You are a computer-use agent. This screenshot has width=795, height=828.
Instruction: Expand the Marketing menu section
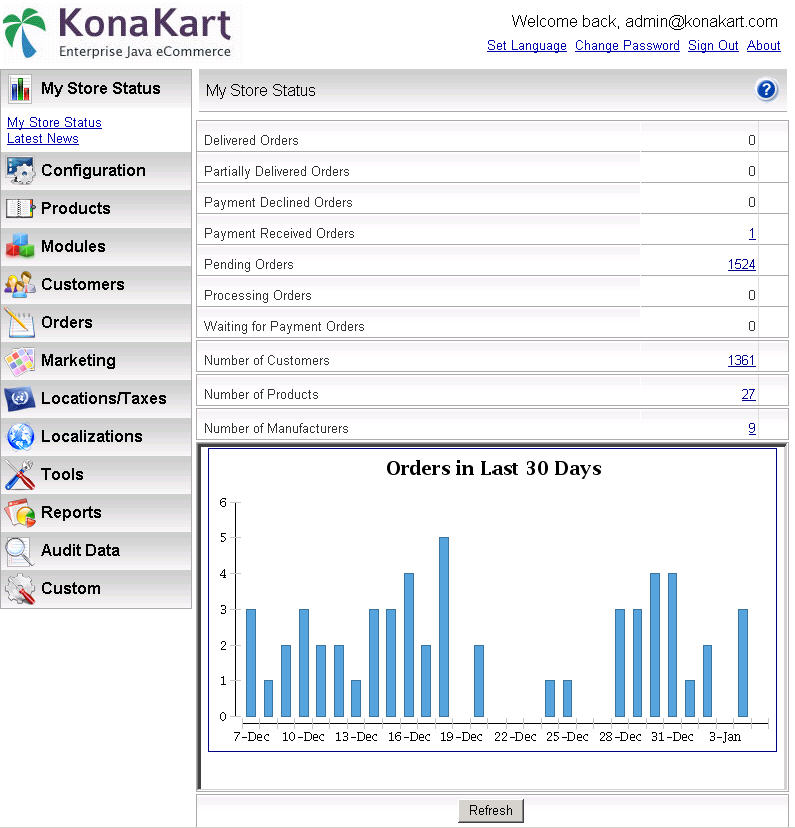(x=96, y=361)
